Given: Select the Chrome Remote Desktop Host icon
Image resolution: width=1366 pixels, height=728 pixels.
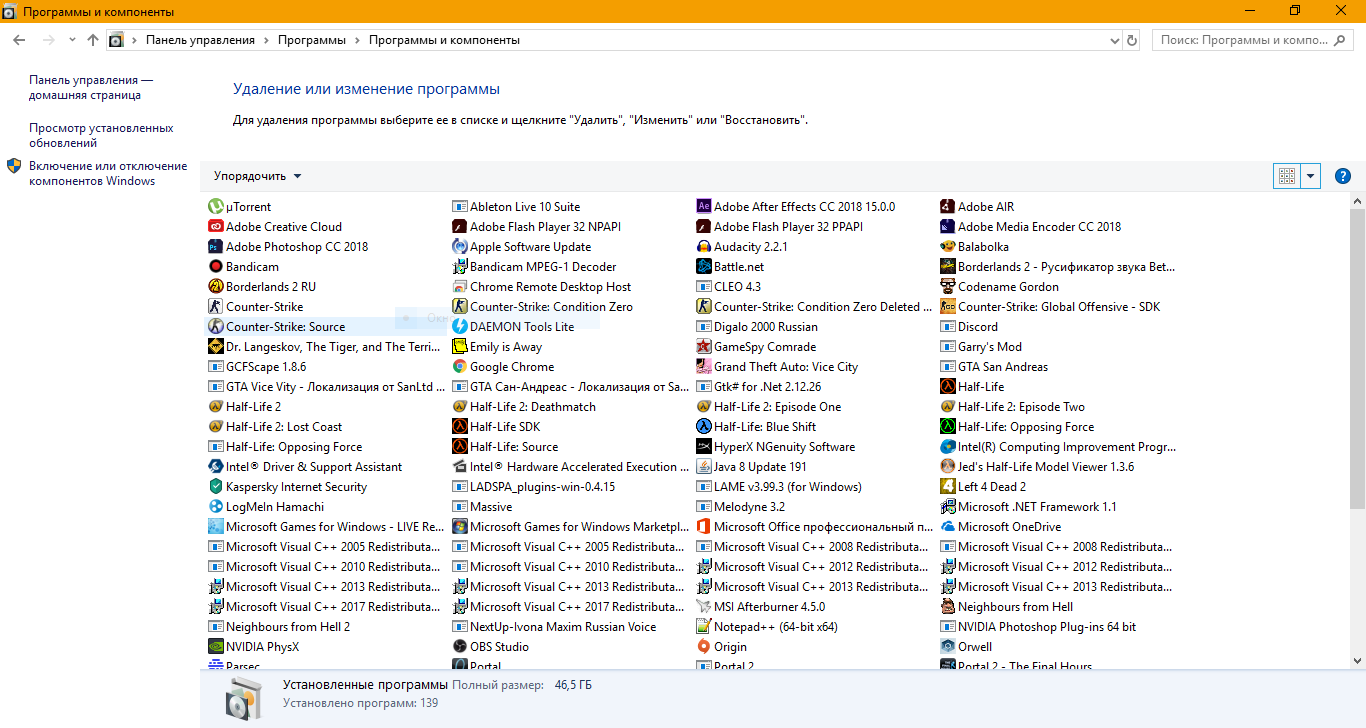Looking at the screenshot, I should tap(459, 287).
